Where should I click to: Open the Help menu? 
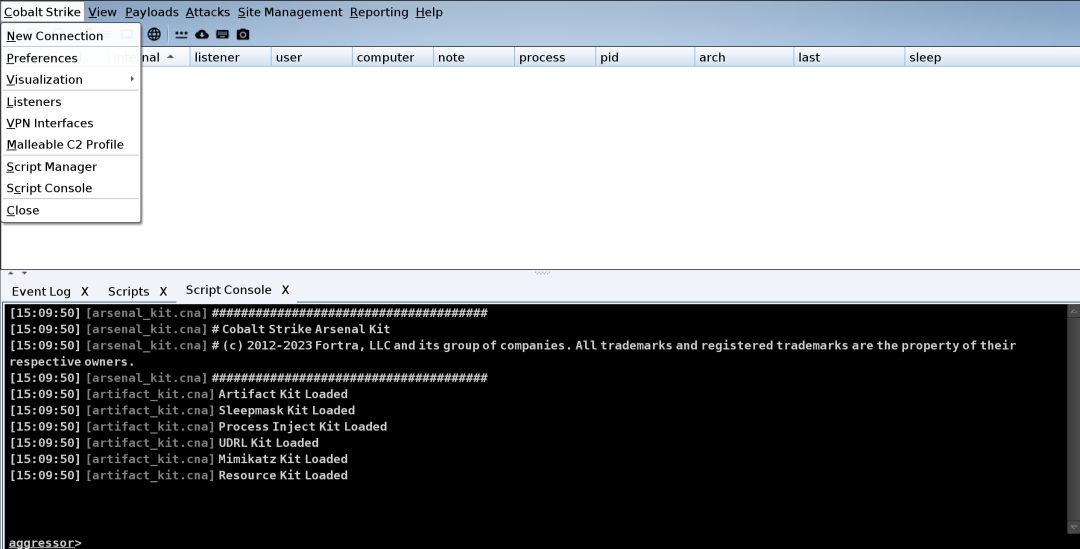428,12
